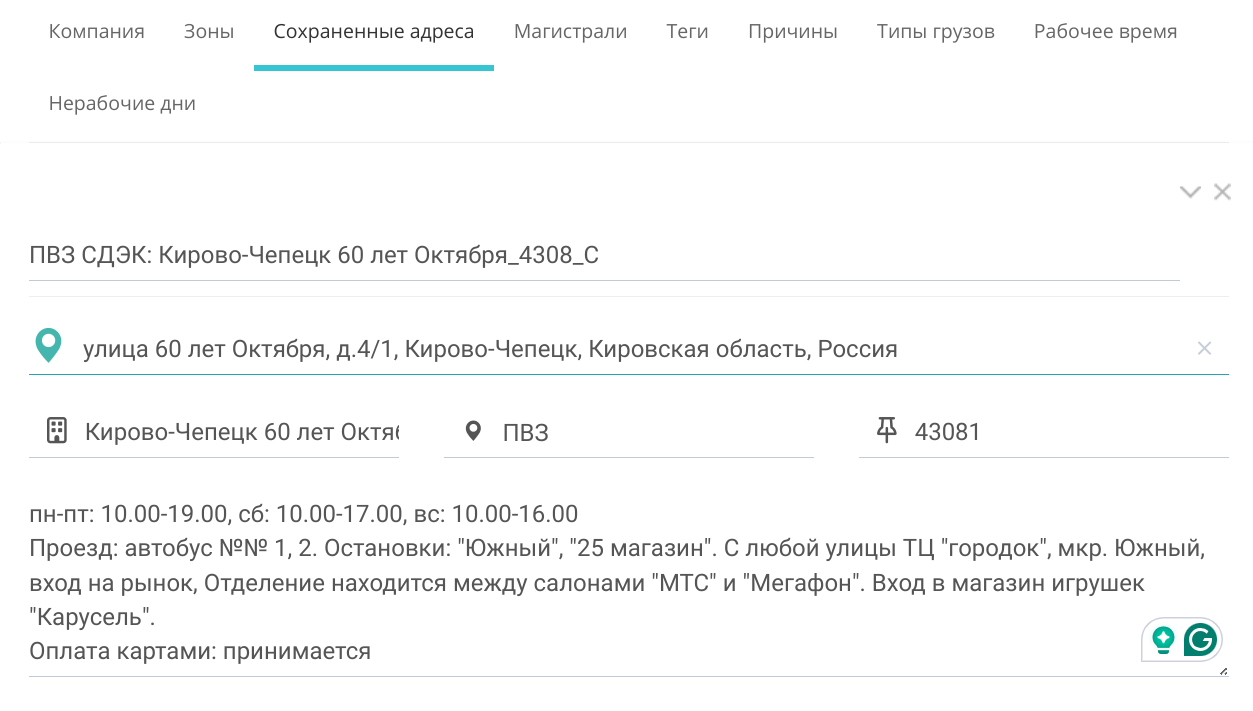
Task: Go to the Теги tab
Action: (x=687, y=32)
